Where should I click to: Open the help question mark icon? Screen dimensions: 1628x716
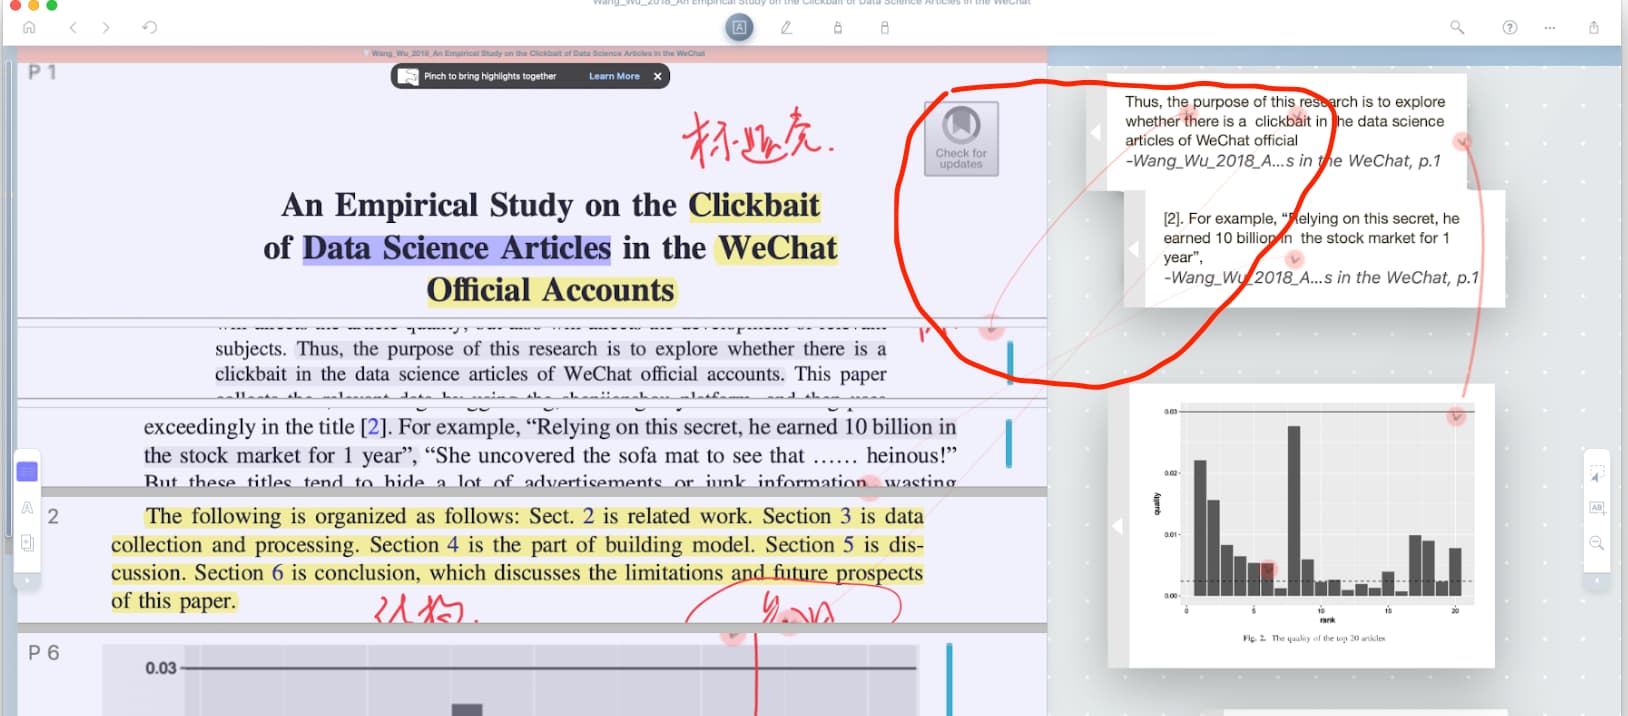coord(1510,28)
